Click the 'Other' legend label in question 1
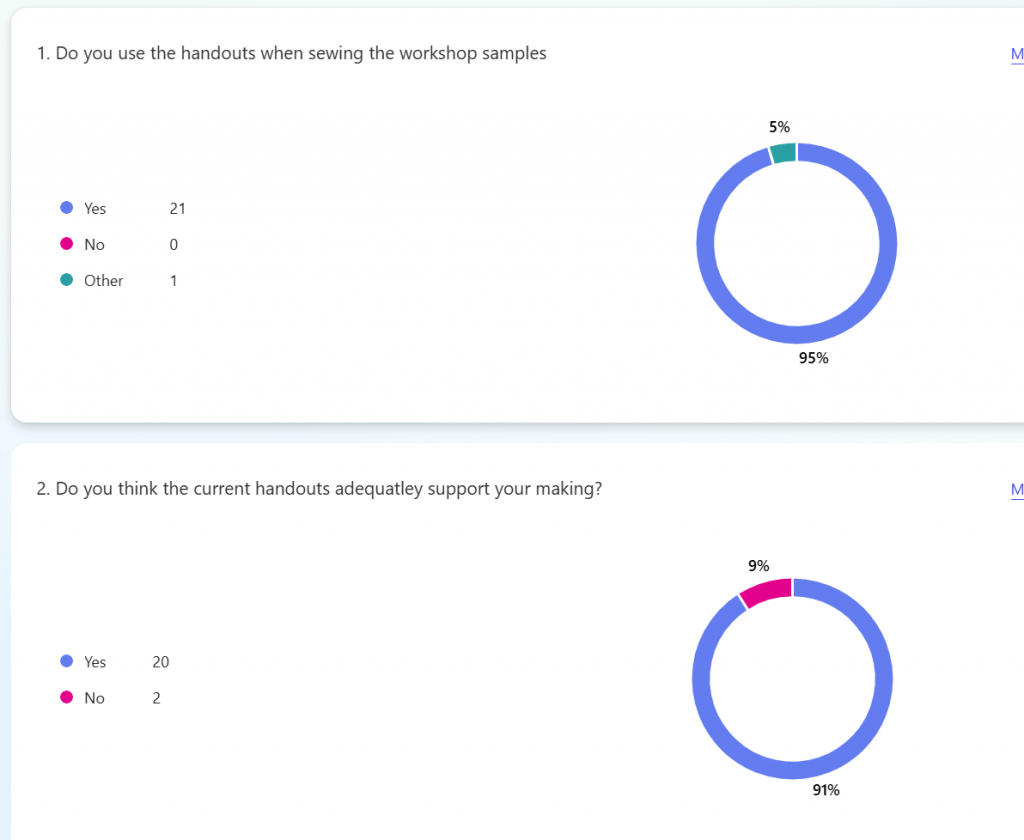This screenshot has width=1024, height=840. (x=103, y=281)
